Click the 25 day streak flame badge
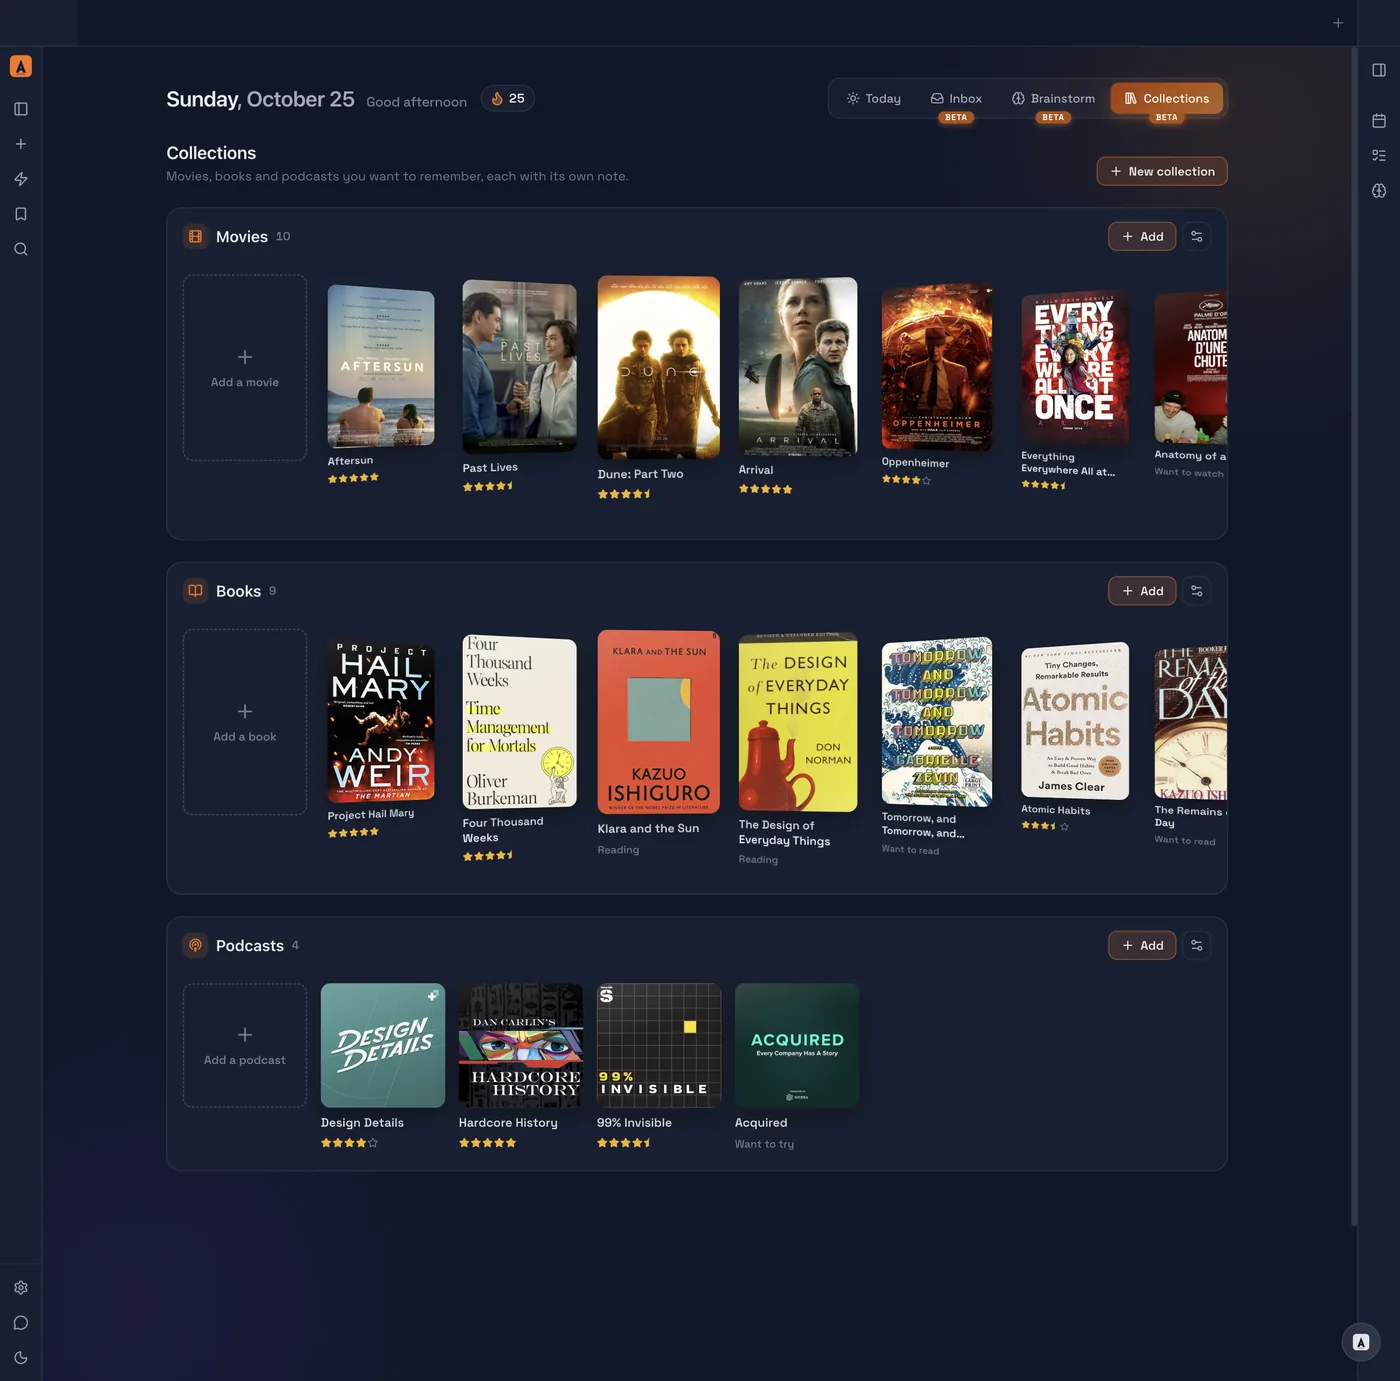This screenshot has height=1381, width=1400. pos(508,99)
